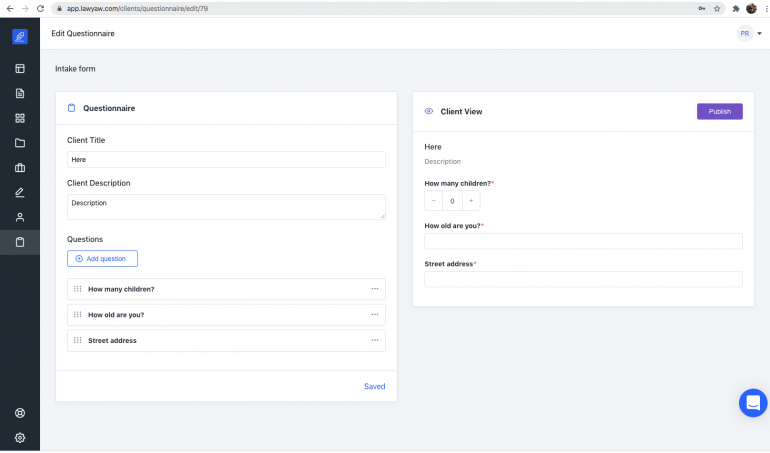Open options menu for 'Street address' question
770x453 pixels.
[x=375, y=341]
